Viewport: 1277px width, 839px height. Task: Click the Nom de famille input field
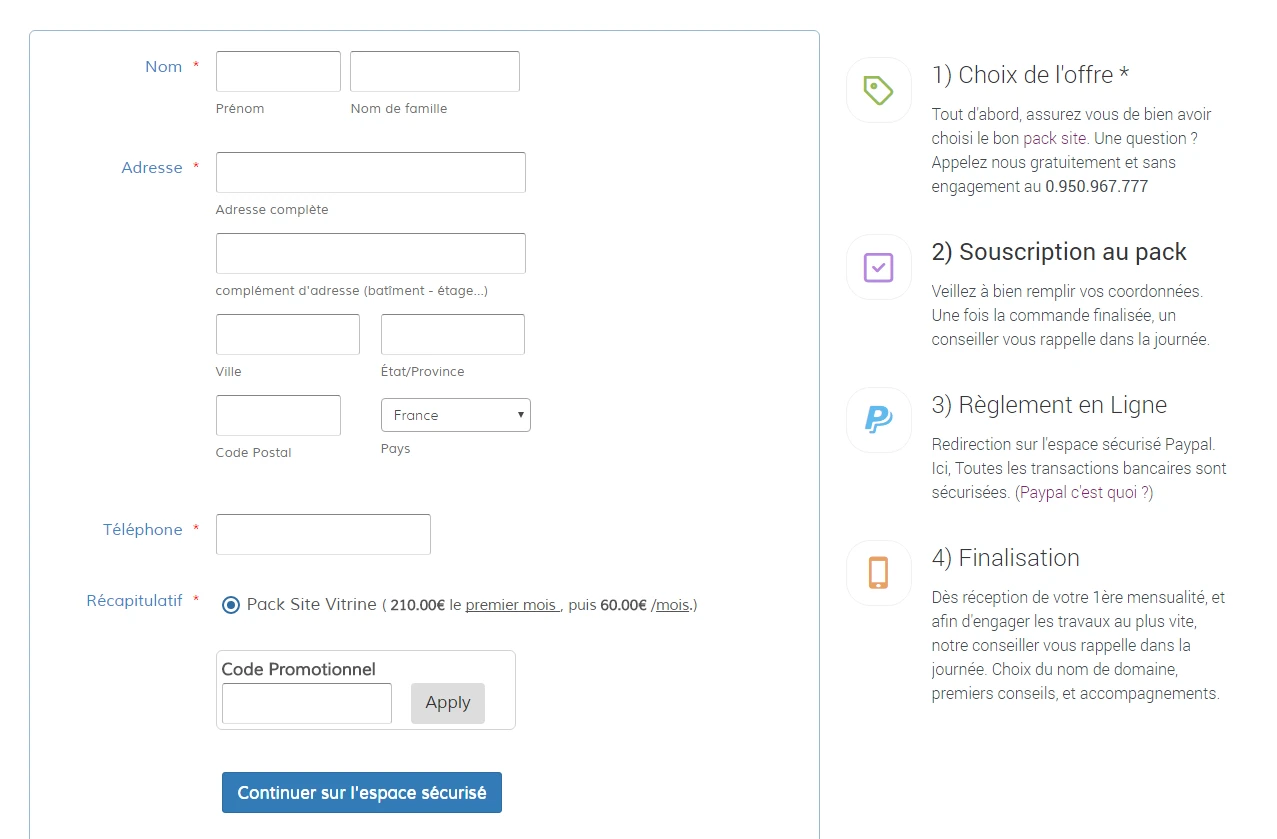(x=434, y=71)
